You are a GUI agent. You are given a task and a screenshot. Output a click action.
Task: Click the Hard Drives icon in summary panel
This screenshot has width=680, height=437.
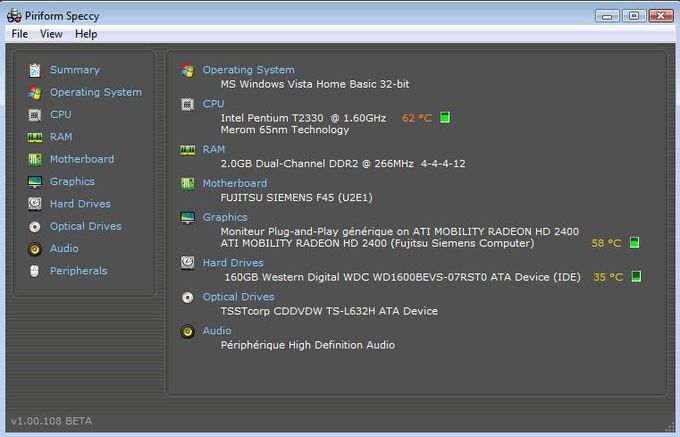click(x=187, y=263)
